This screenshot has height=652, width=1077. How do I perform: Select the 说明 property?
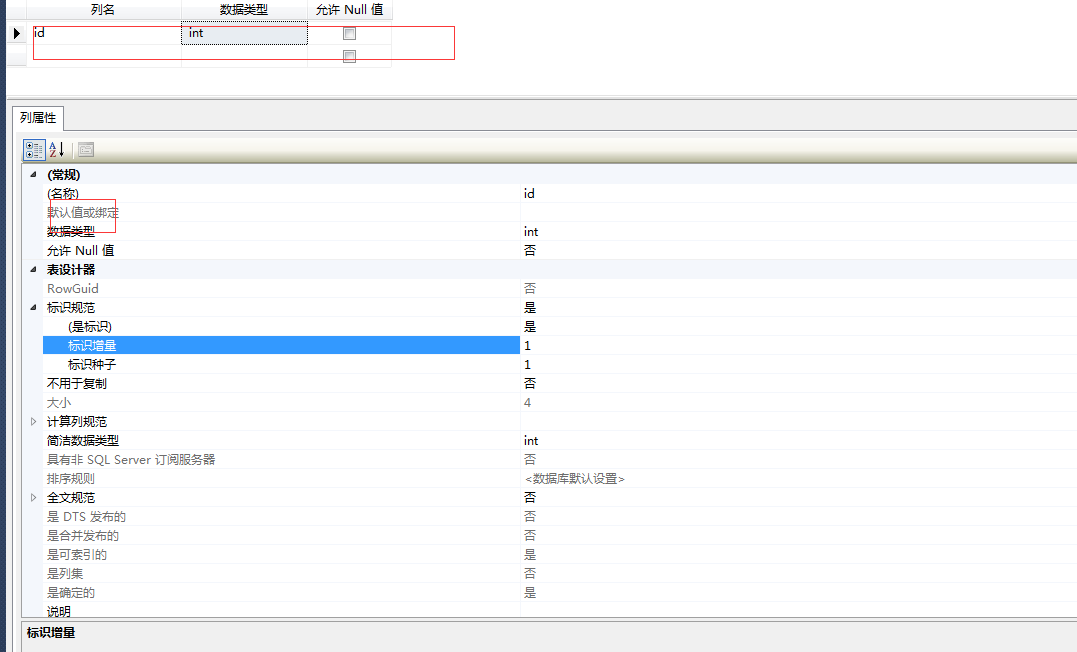click(281, 611)
